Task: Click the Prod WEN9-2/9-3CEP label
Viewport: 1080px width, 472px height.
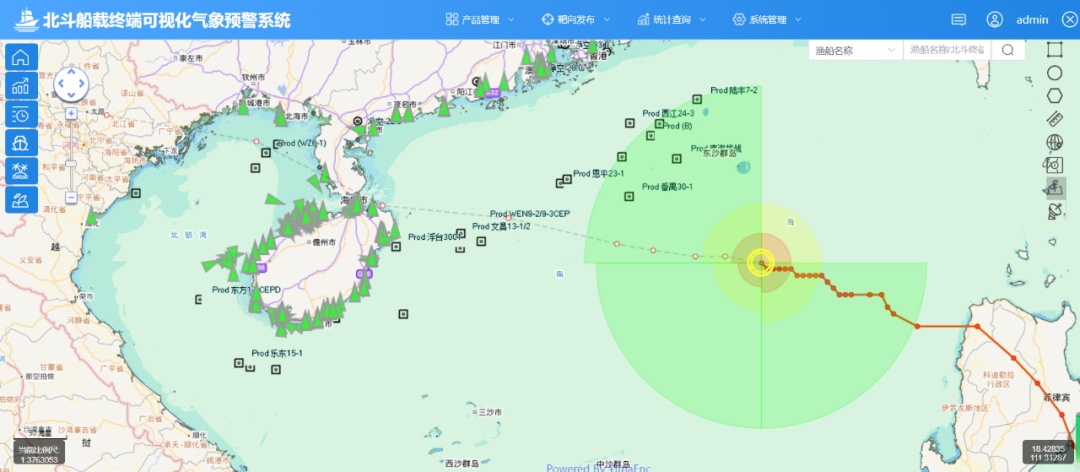Action: 530,214
